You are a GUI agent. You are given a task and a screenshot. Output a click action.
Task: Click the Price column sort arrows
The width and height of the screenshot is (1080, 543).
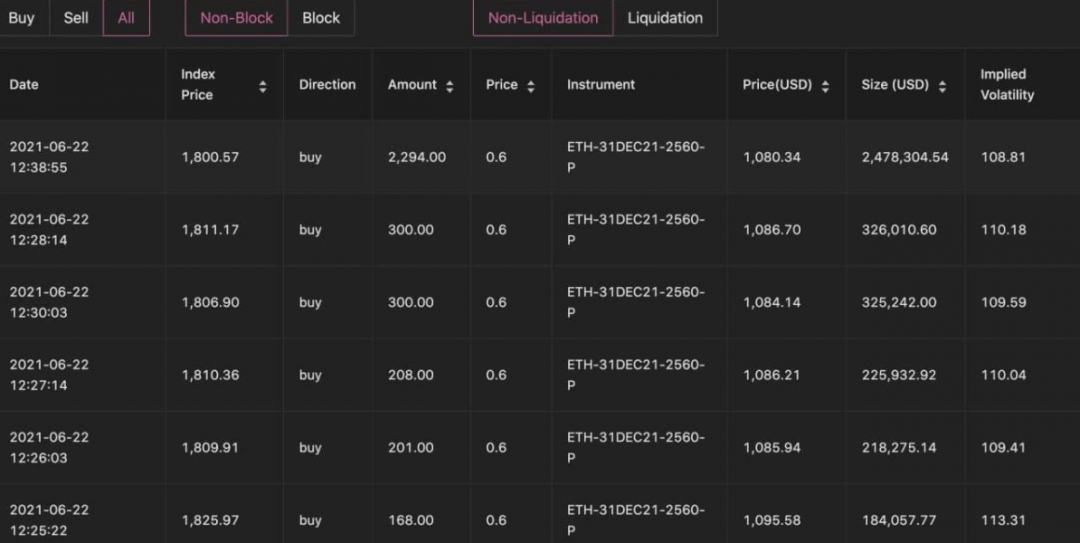pos(530,86)
